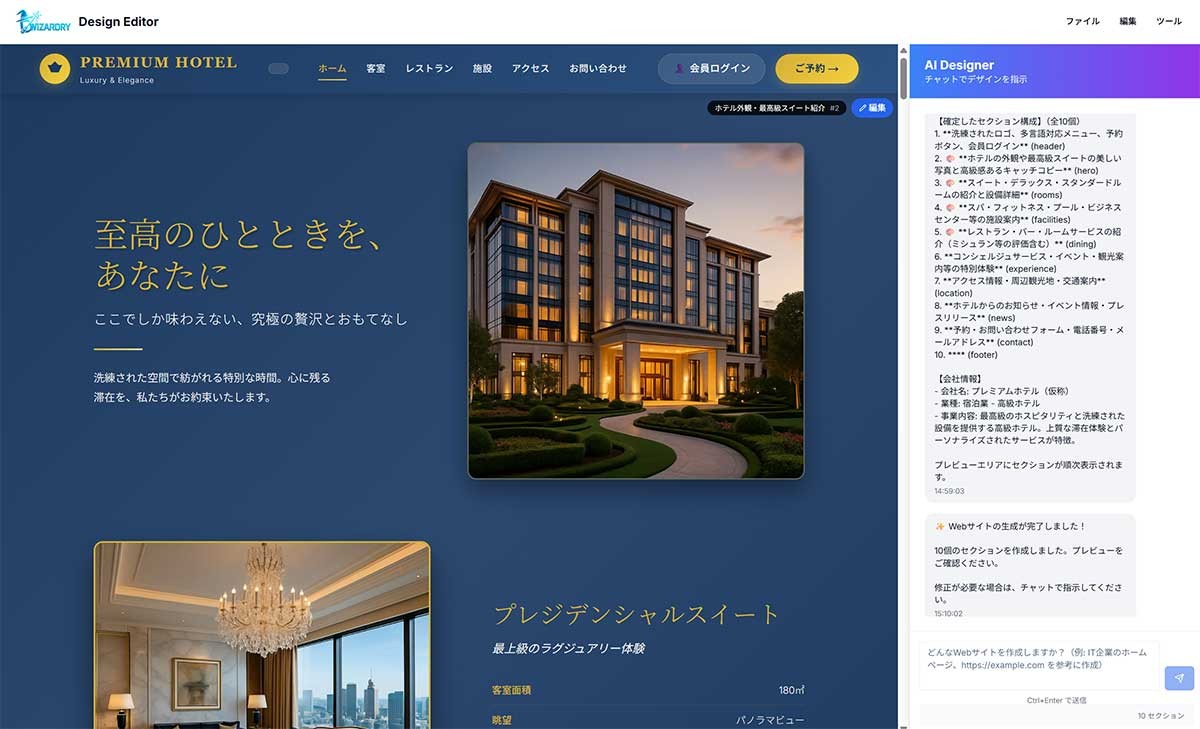Image resolution: width=1200 pixels, height=729 pixels.
Task: Open the 施設 navigation link
Action: (x=483, y=68)
